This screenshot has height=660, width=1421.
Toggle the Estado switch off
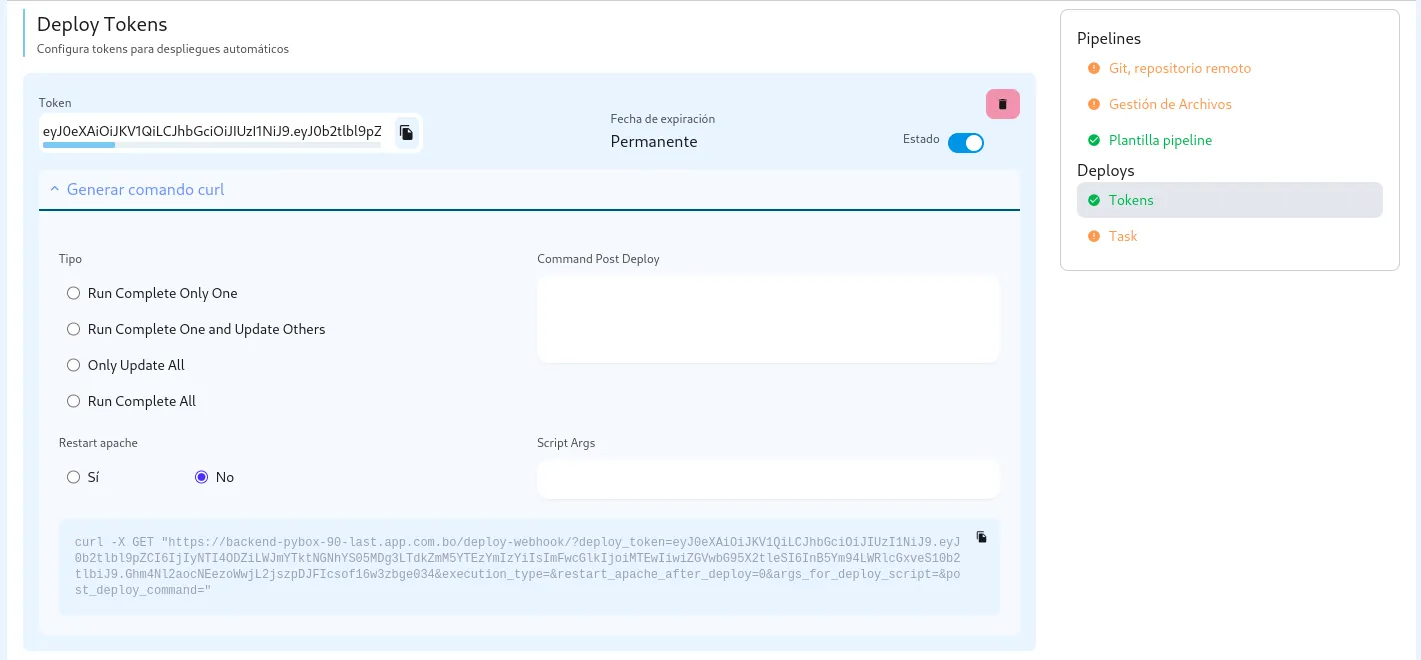click(966, 143)
